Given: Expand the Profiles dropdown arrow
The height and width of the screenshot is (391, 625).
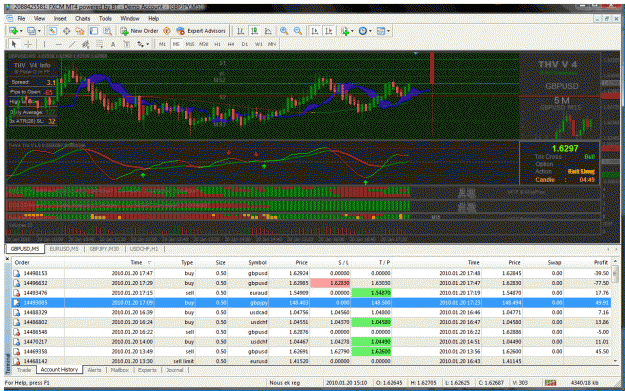Looking at the screenshot, I should (x=39, y=31).
